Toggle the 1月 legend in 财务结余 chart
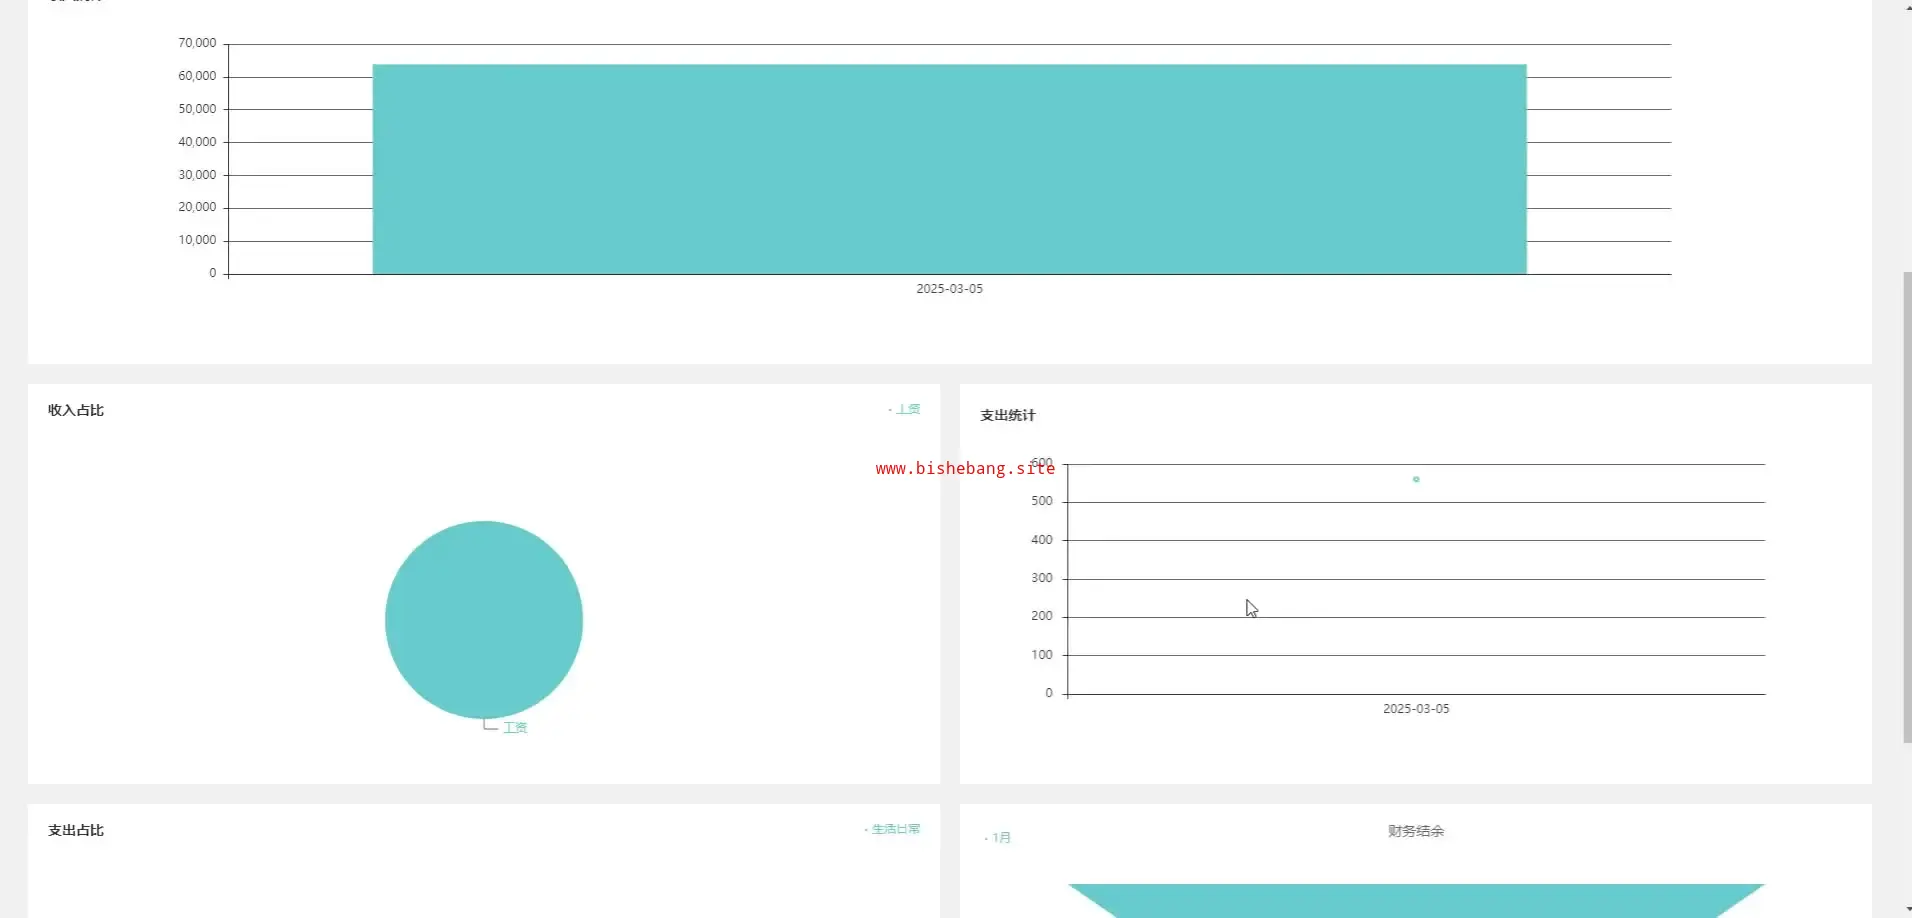The image size is (1912, 918). pyautogui.click(x=998, y=838)
